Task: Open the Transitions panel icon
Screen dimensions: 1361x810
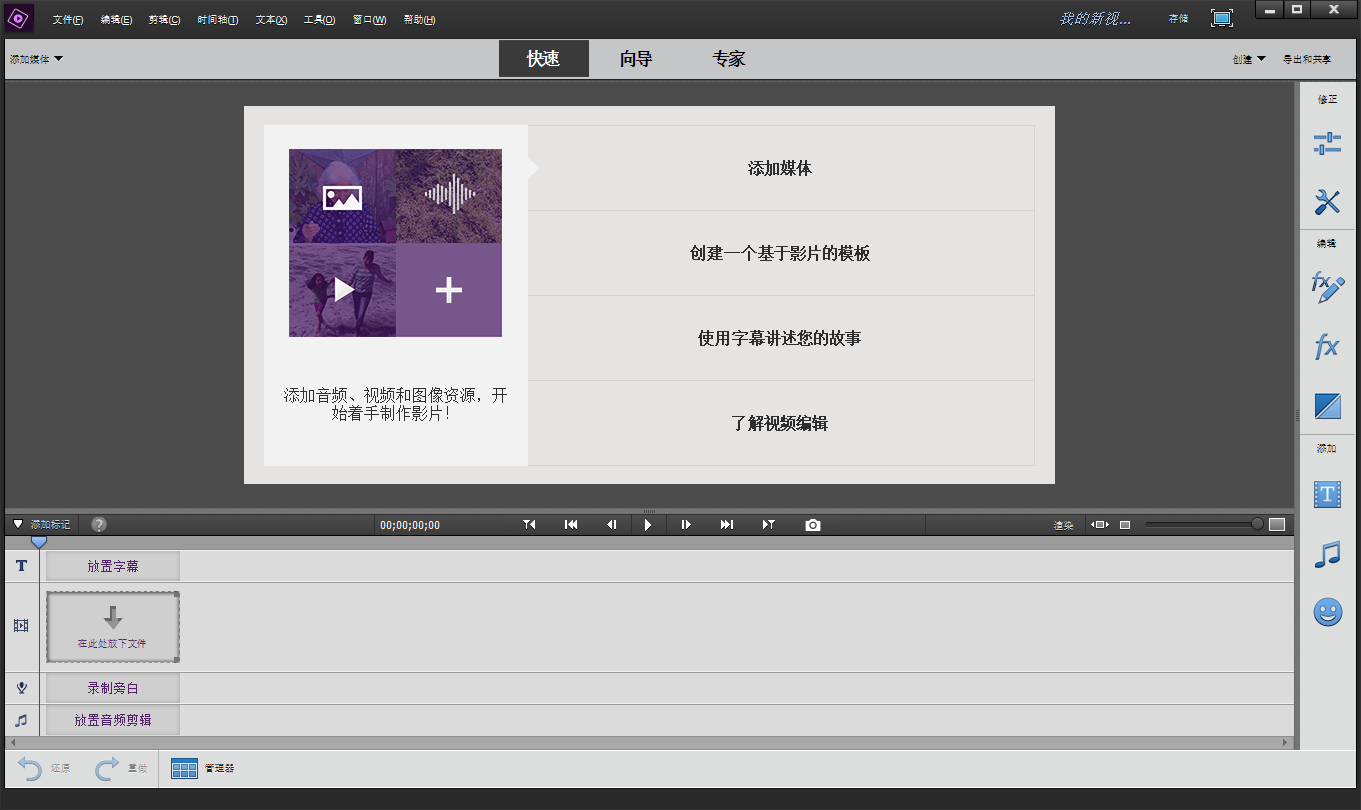Action: [x=1327, y=407]
